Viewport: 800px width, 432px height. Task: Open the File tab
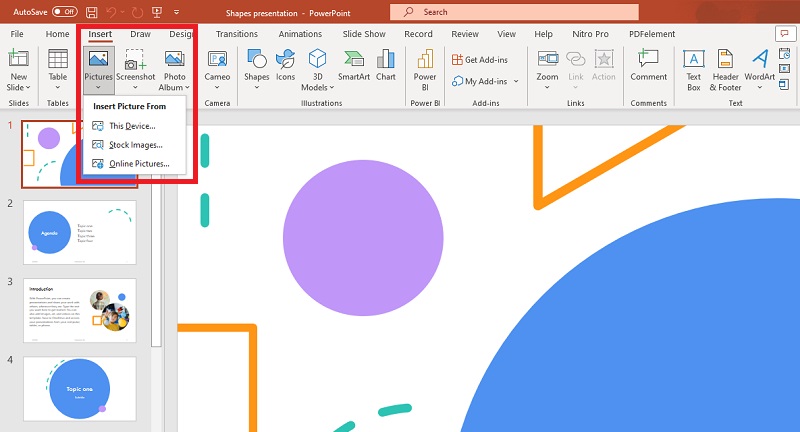17,34
